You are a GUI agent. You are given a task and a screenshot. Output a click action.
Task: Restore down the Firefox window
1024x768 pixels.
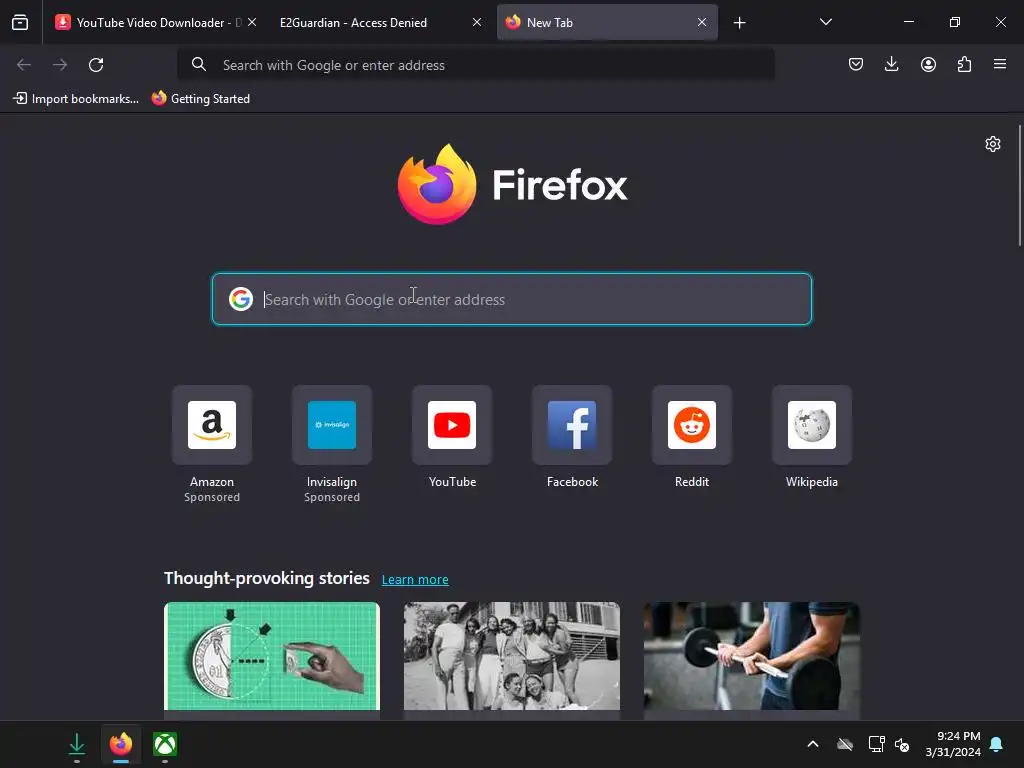(x=954, y=22)
